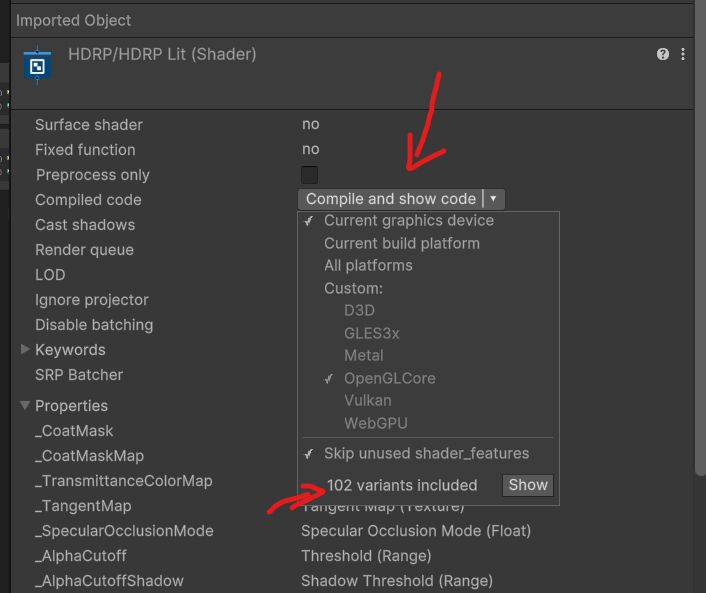Expand the Keywords foldout triangle
This screenshot has height=593, width=706.
point(25,349)
